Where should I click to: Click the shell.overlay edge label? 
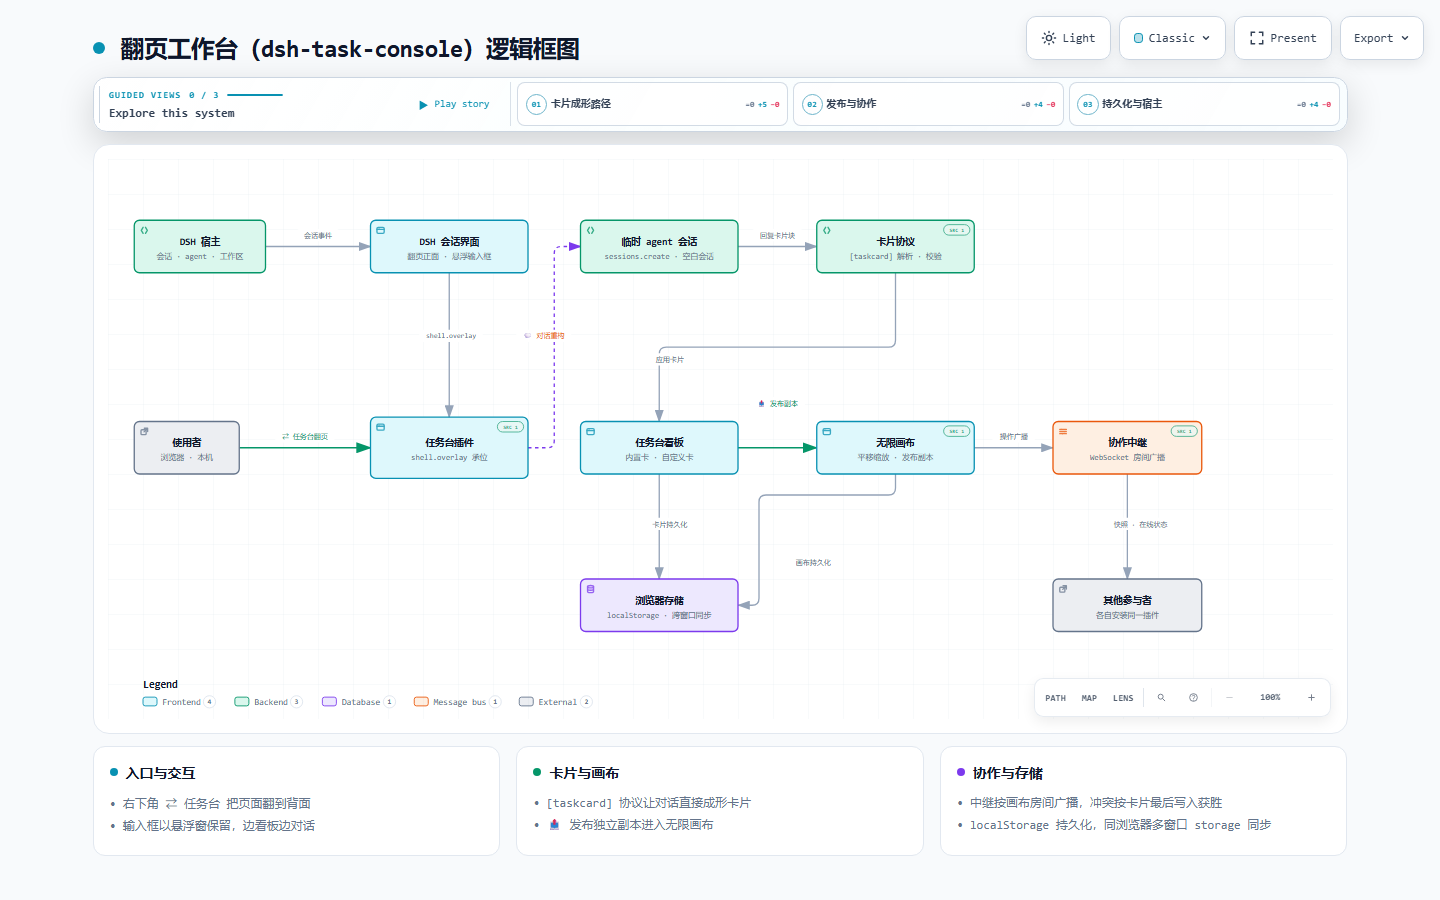pos(451,336)
